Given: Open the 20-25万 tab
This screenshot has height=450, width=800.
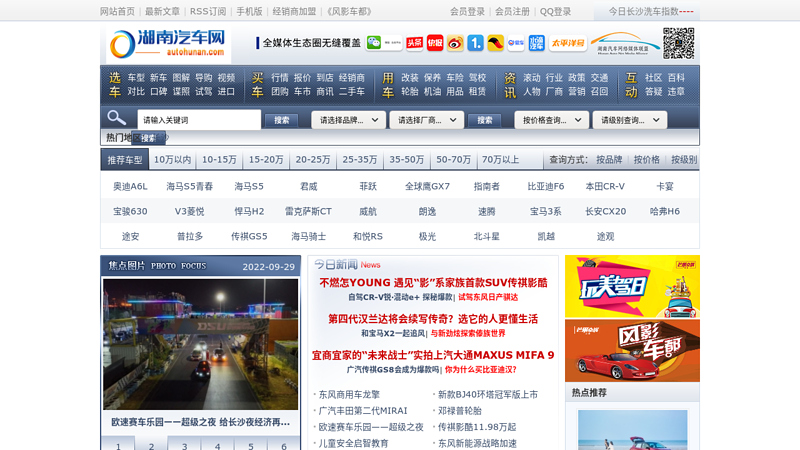Looking at the screenshot, I should pos(313,160).
